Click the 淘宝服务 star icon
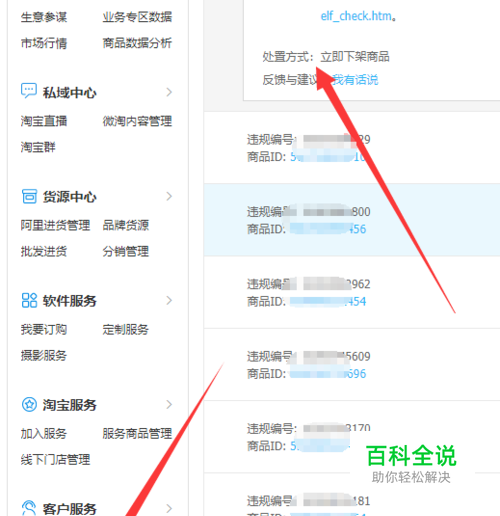Viewport: 500px width, 516px height. (29, 404)
